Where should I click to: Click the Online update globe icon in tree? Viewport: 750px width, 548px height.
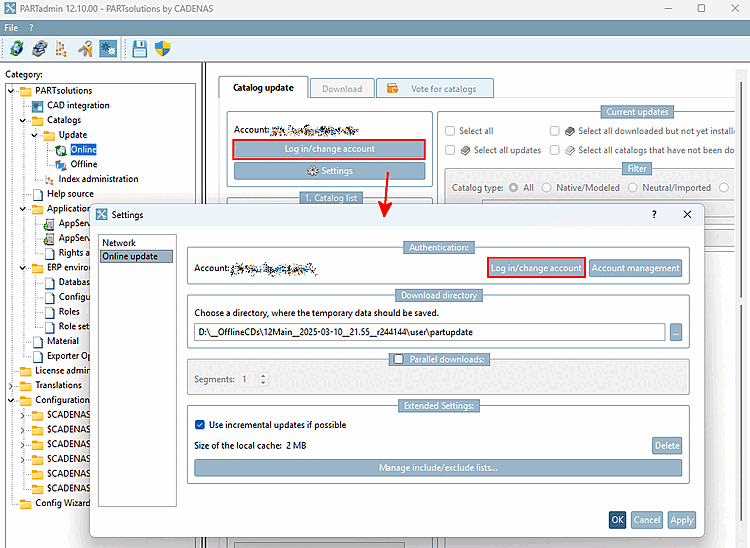tap(61, 150)
